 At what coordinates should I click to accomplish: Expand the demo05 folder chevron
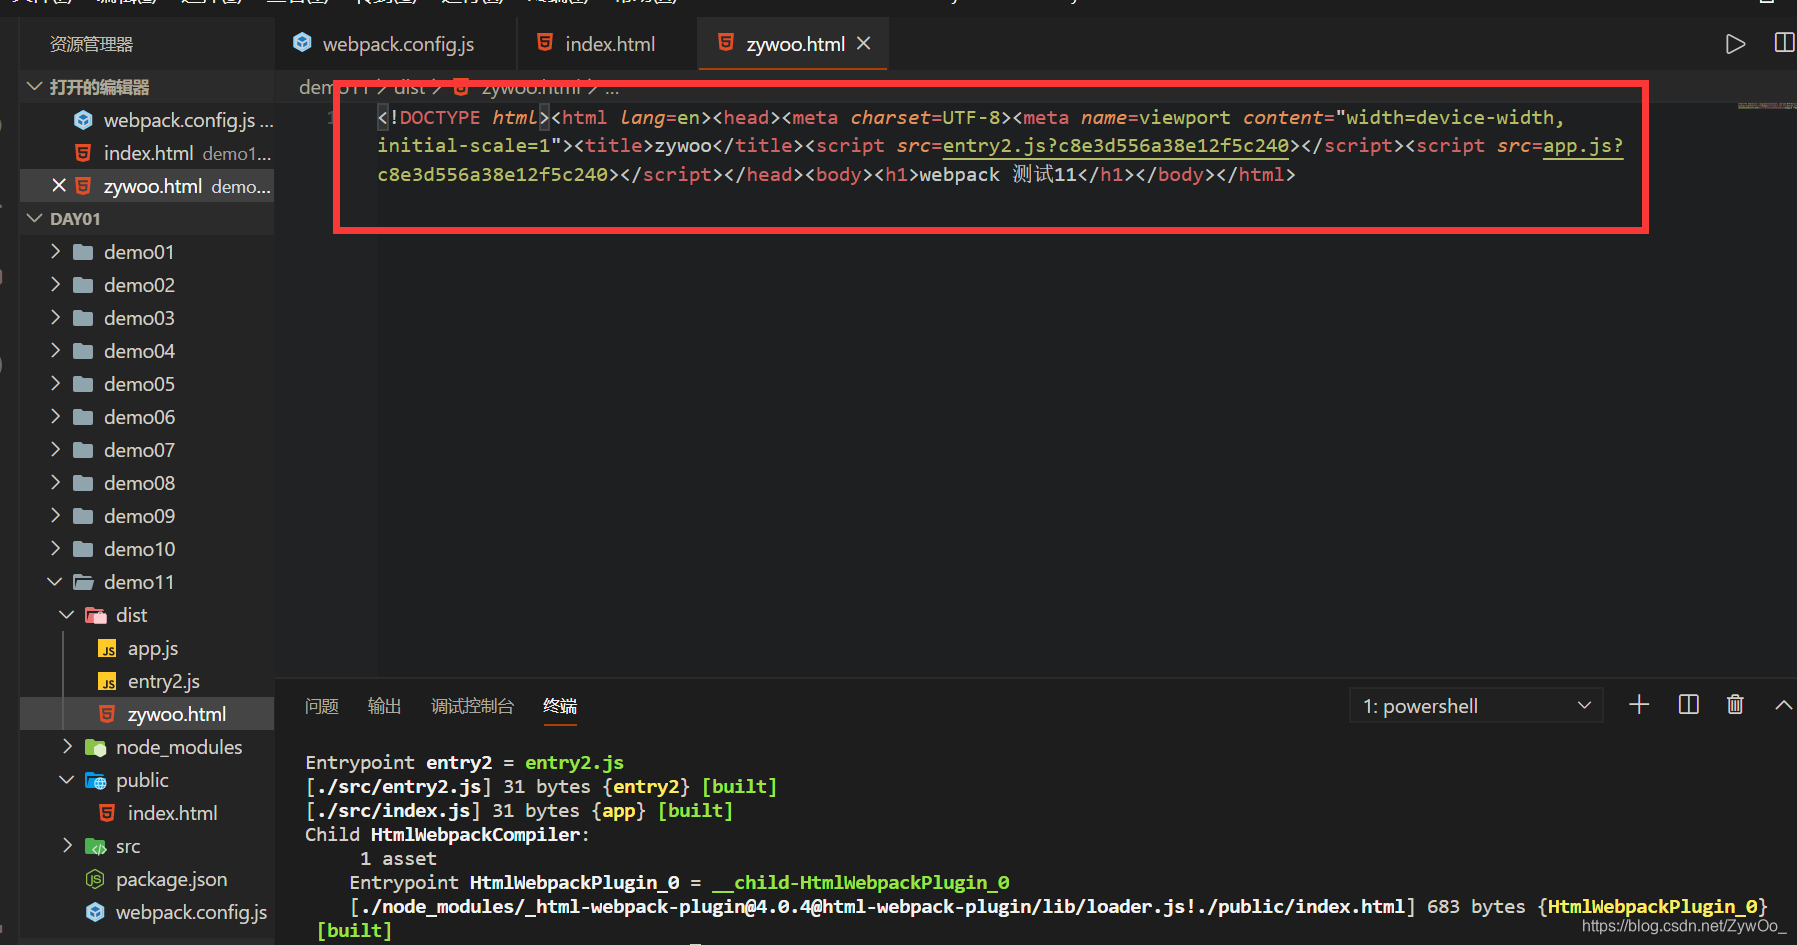pos(56,384)
